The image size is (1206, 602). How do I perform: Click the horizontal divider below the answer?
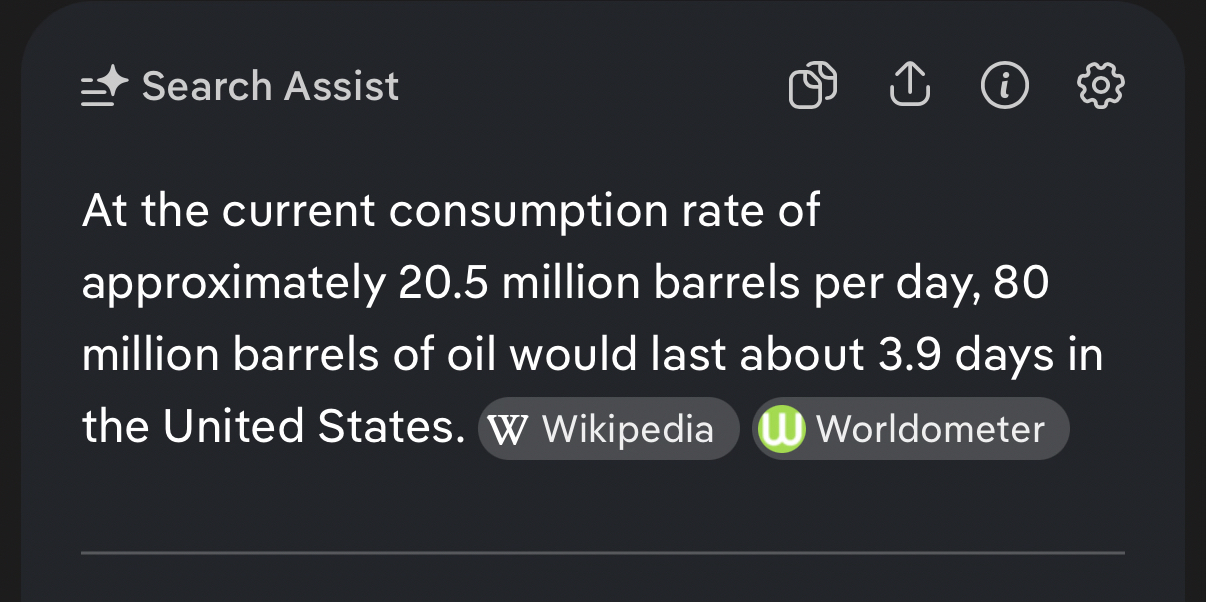(x=602, y=552)
